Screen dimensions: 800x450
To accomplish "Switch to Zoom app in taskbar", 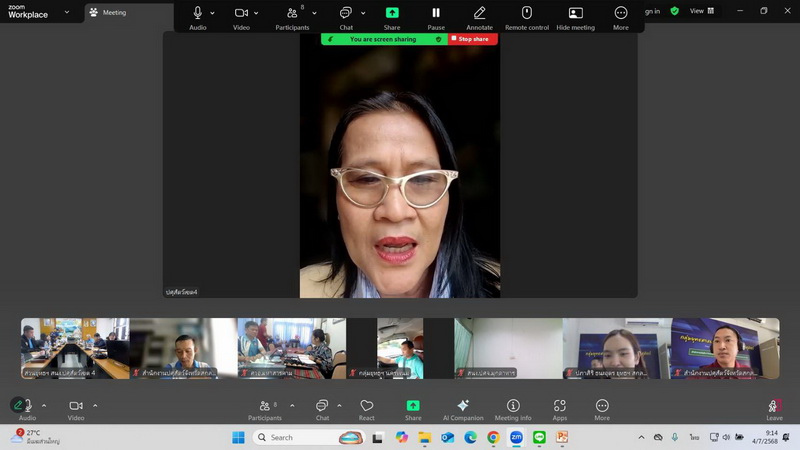I will [516, 437].
